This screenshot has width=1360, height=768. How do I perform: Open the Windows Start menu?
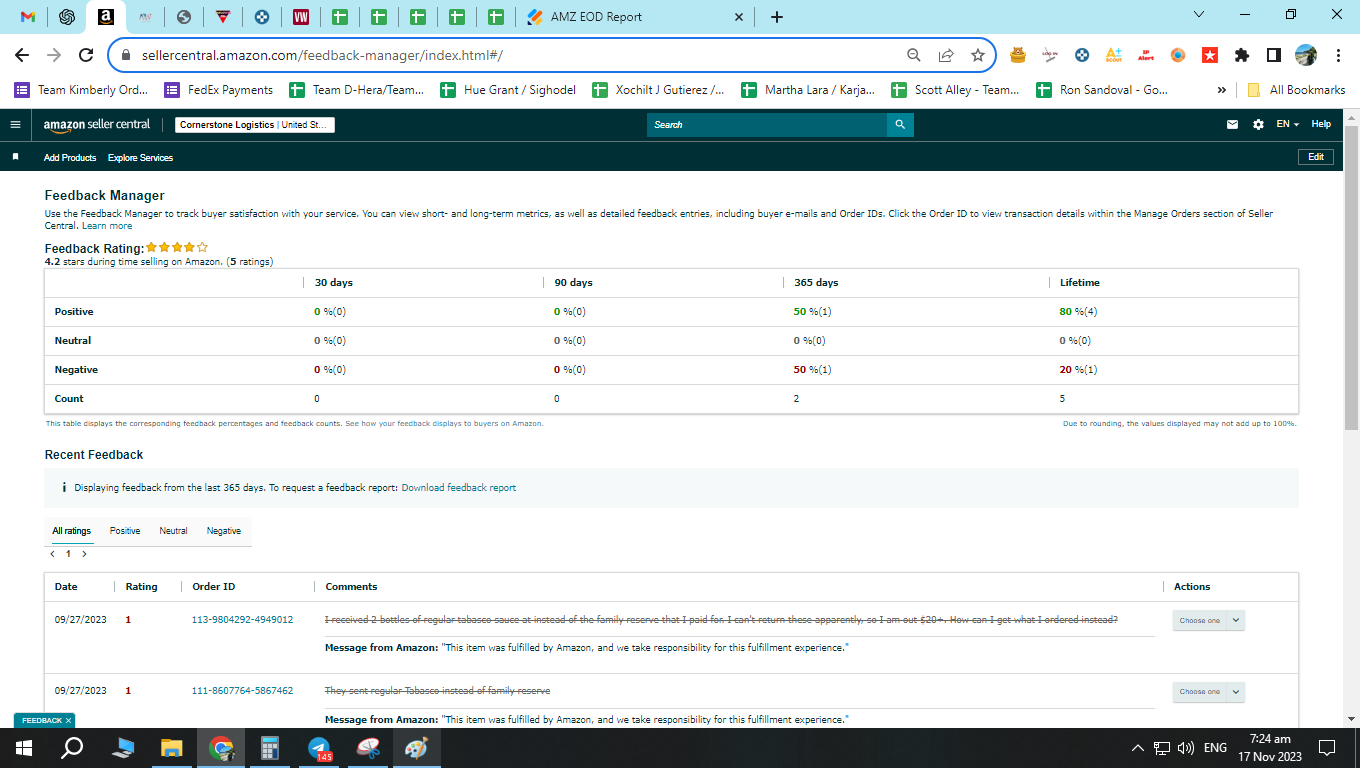24,748
